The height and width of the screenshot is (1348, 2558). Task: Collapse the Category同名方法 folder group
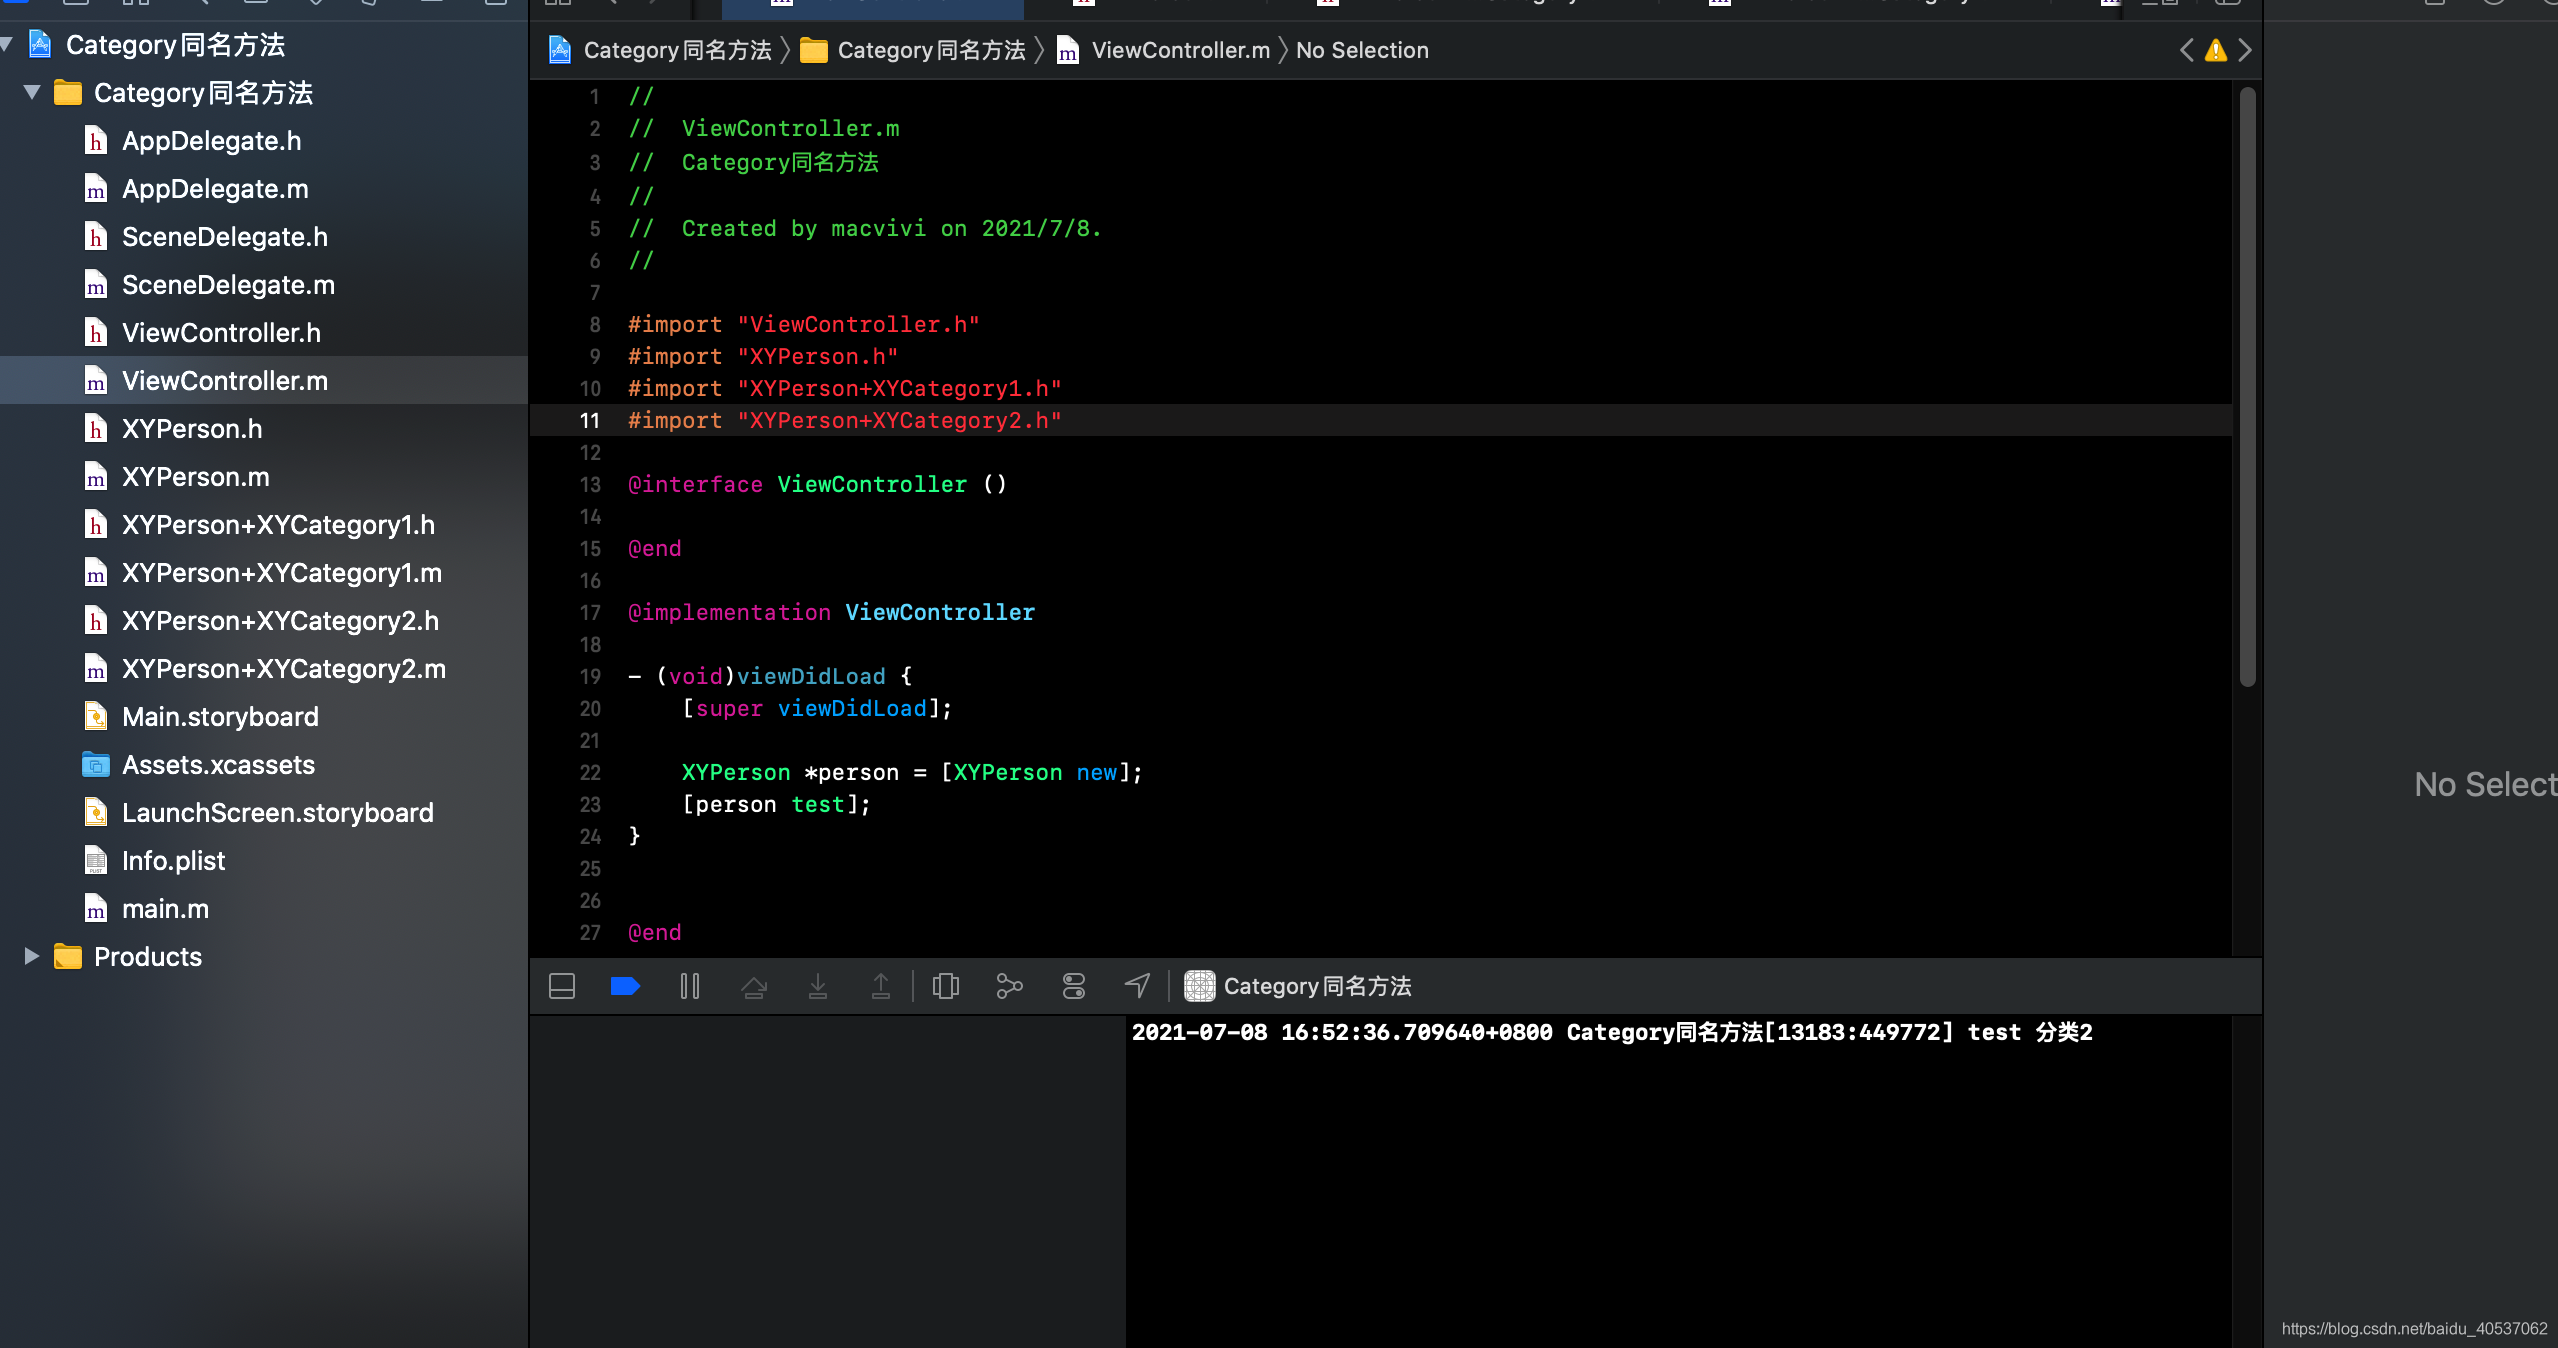point(32,92)
